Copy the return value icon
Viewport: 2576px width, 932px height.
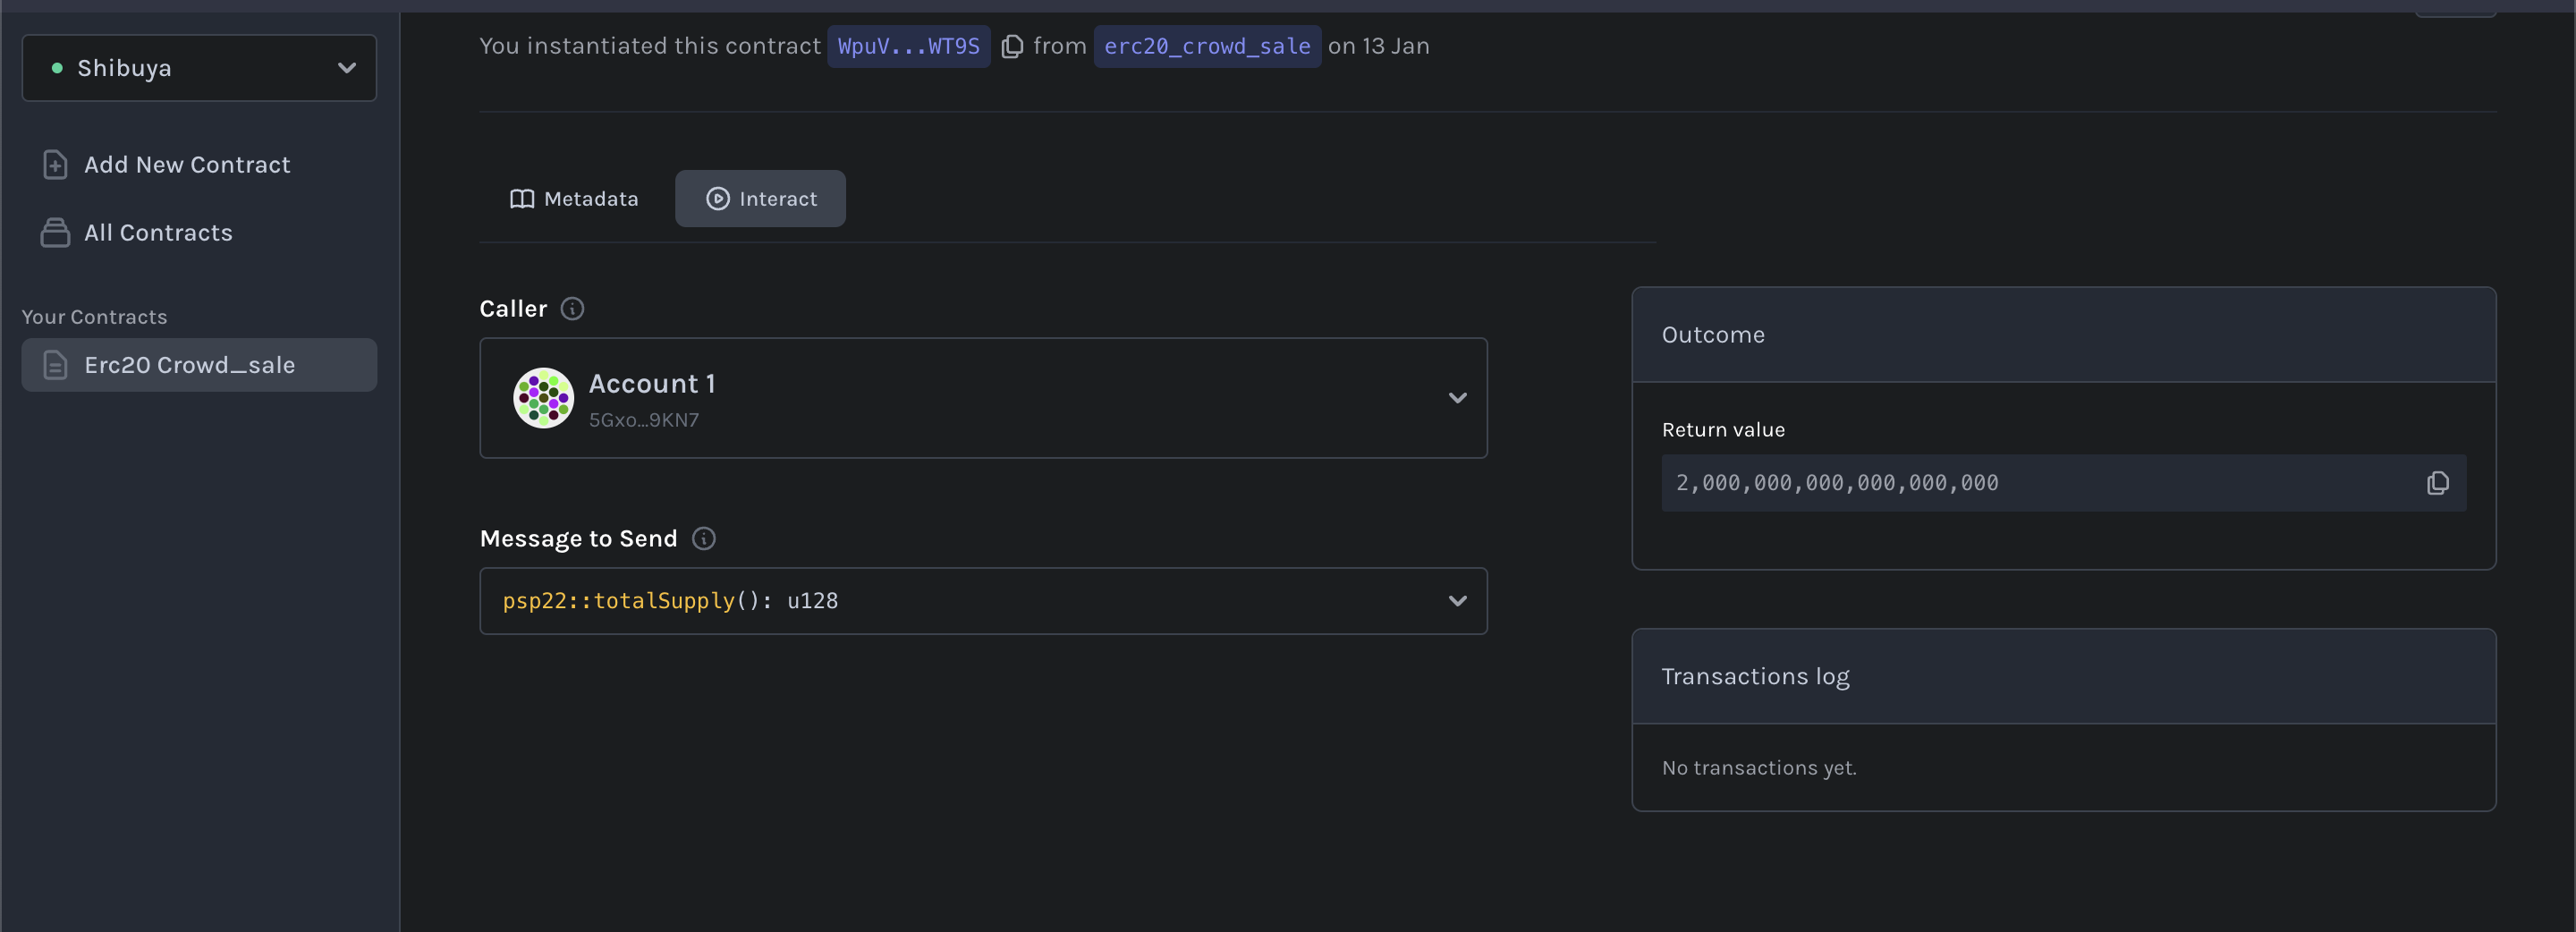pyautogui.click(x=2438, y=483)
